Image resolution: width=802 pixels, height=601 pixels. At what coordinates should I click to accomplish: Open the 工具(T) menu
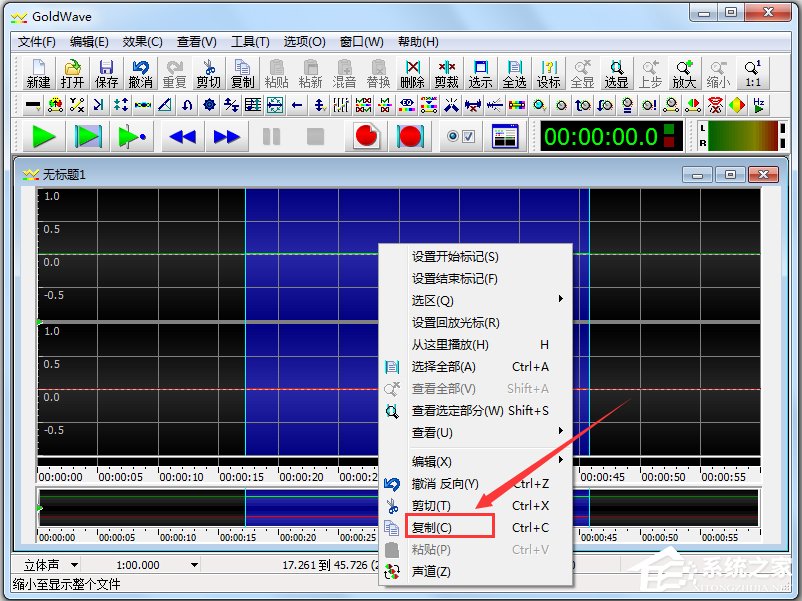pyautogui.click(x=250, y=42)
